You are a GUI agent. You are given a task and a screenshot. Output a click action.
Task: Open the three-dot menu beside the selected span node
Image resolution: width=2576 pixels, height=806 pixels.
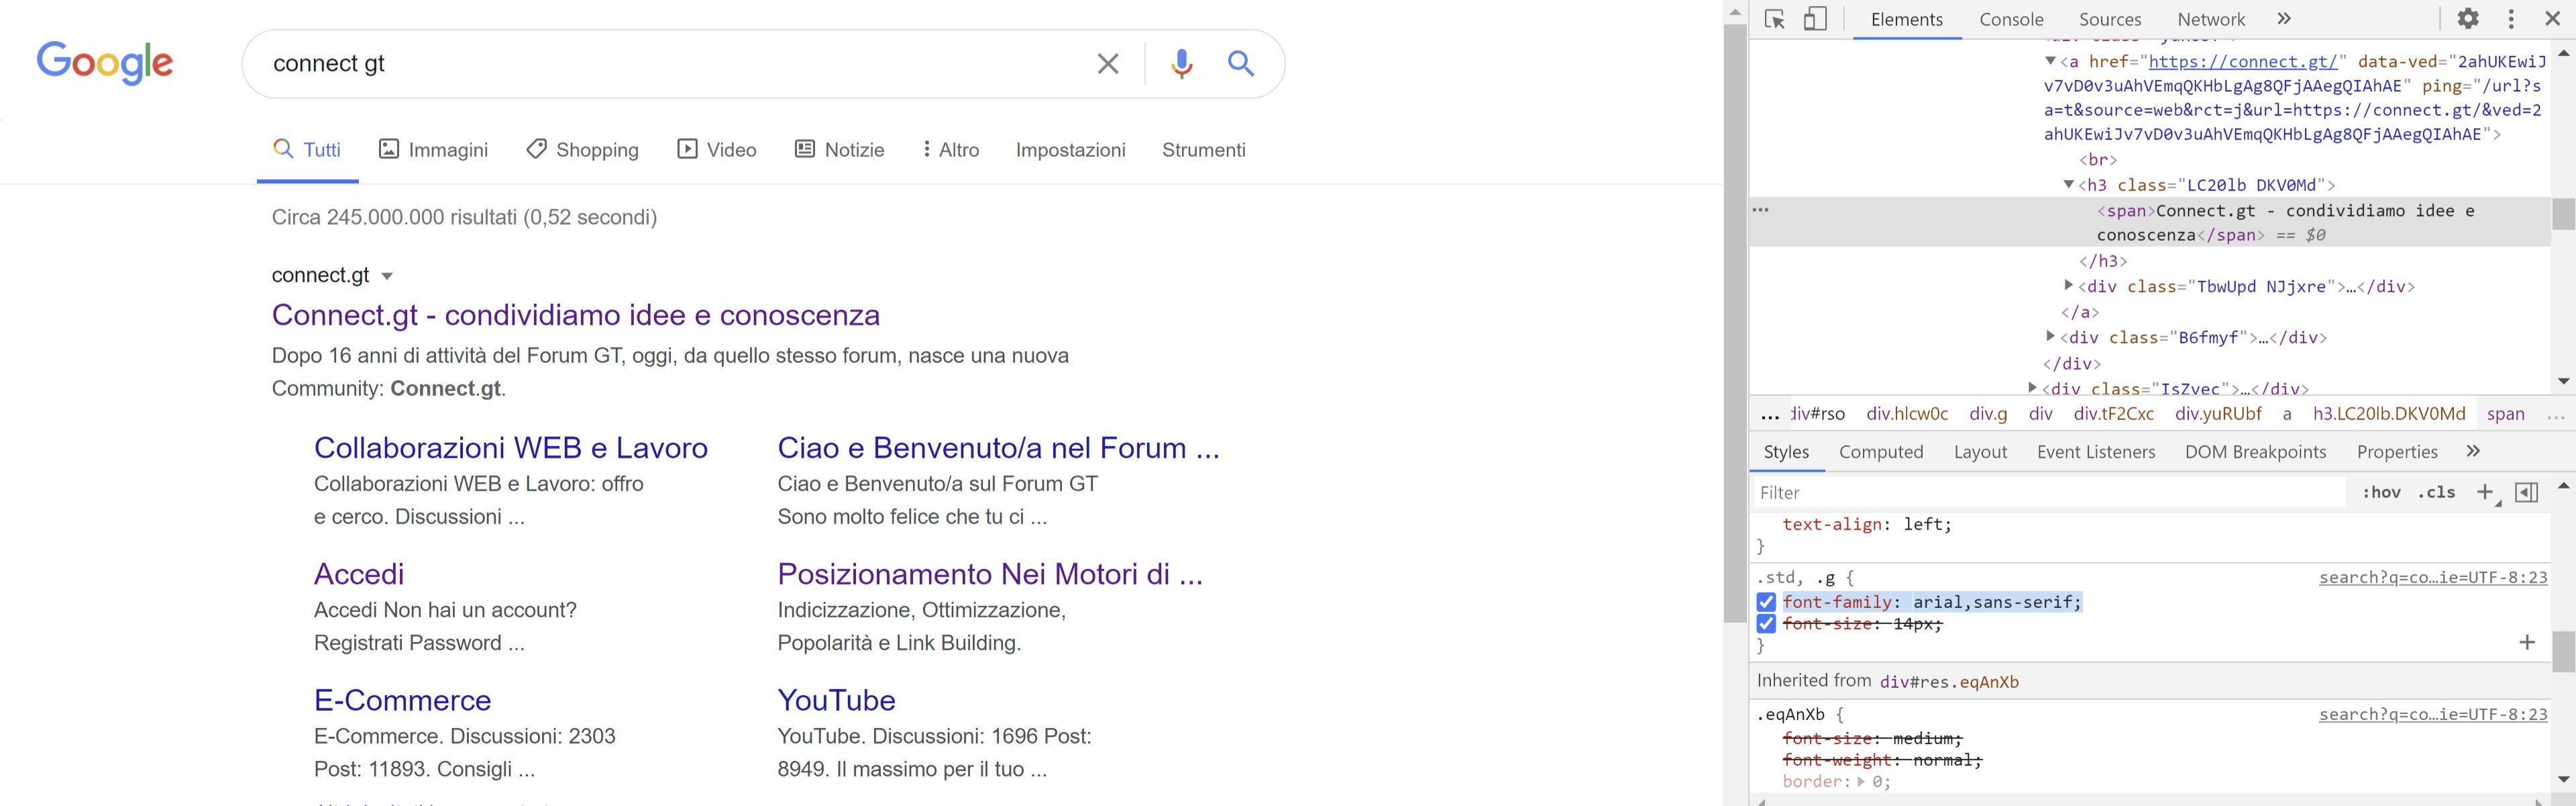pos(1761,210)
